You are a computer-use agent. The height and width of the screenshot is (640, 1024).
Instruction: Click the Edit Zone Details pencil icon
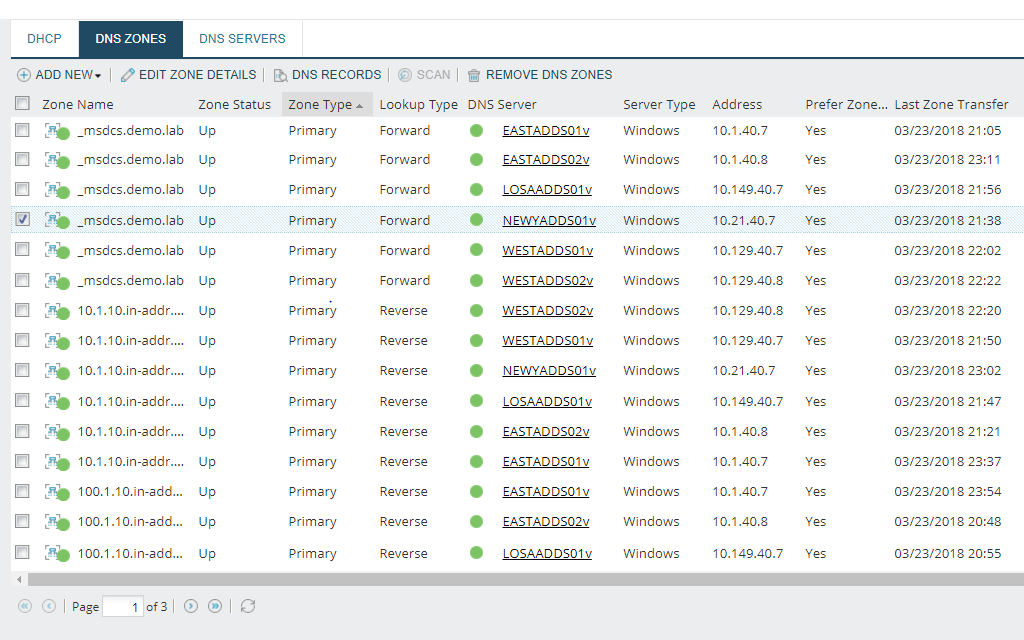pos(128,74)
